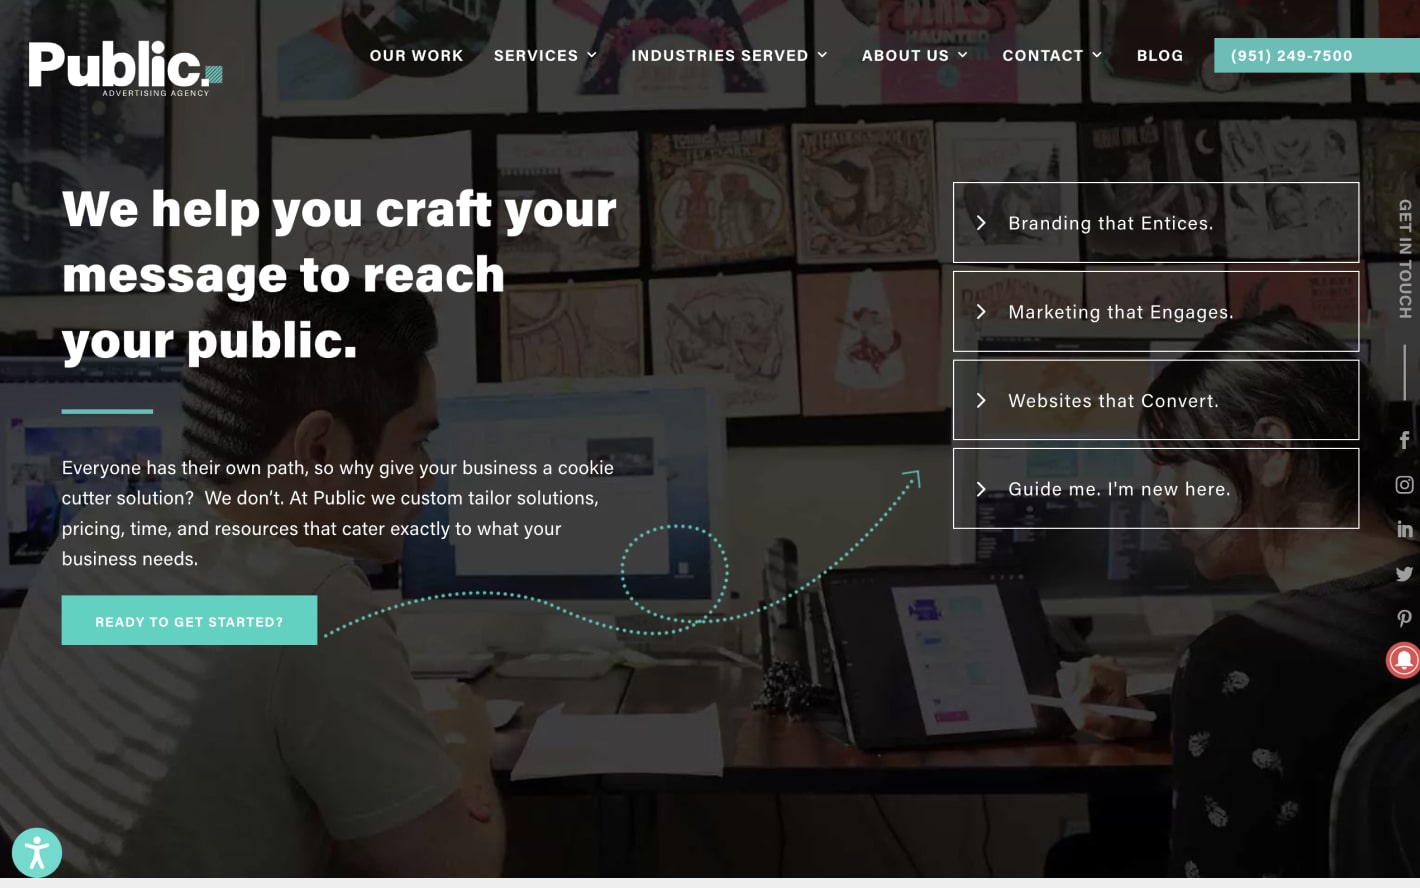Open the Blog menu item
This screenshot has height=888, width=1420.
tap(1160, 56)
